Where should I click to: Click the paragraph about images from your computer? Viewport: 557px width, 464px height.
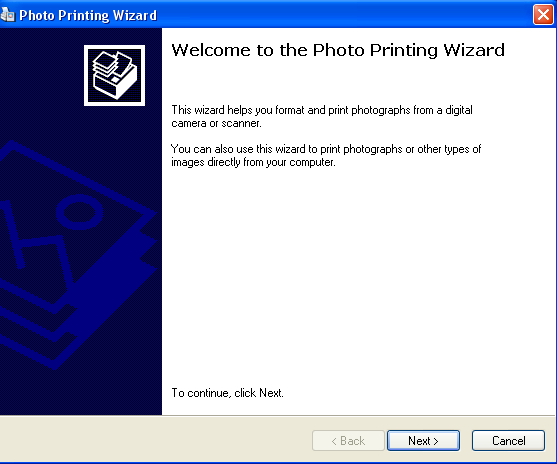pos(326,155)
